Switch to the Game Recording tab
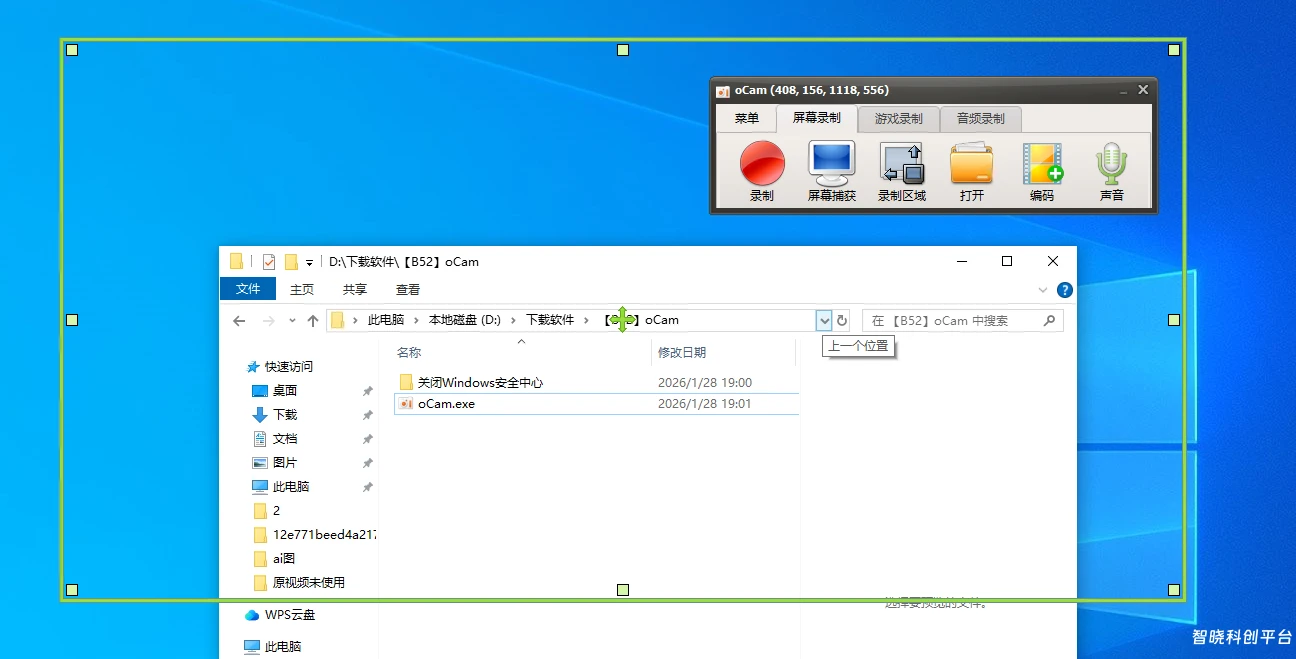1296x659 pixels. [898, 119]
